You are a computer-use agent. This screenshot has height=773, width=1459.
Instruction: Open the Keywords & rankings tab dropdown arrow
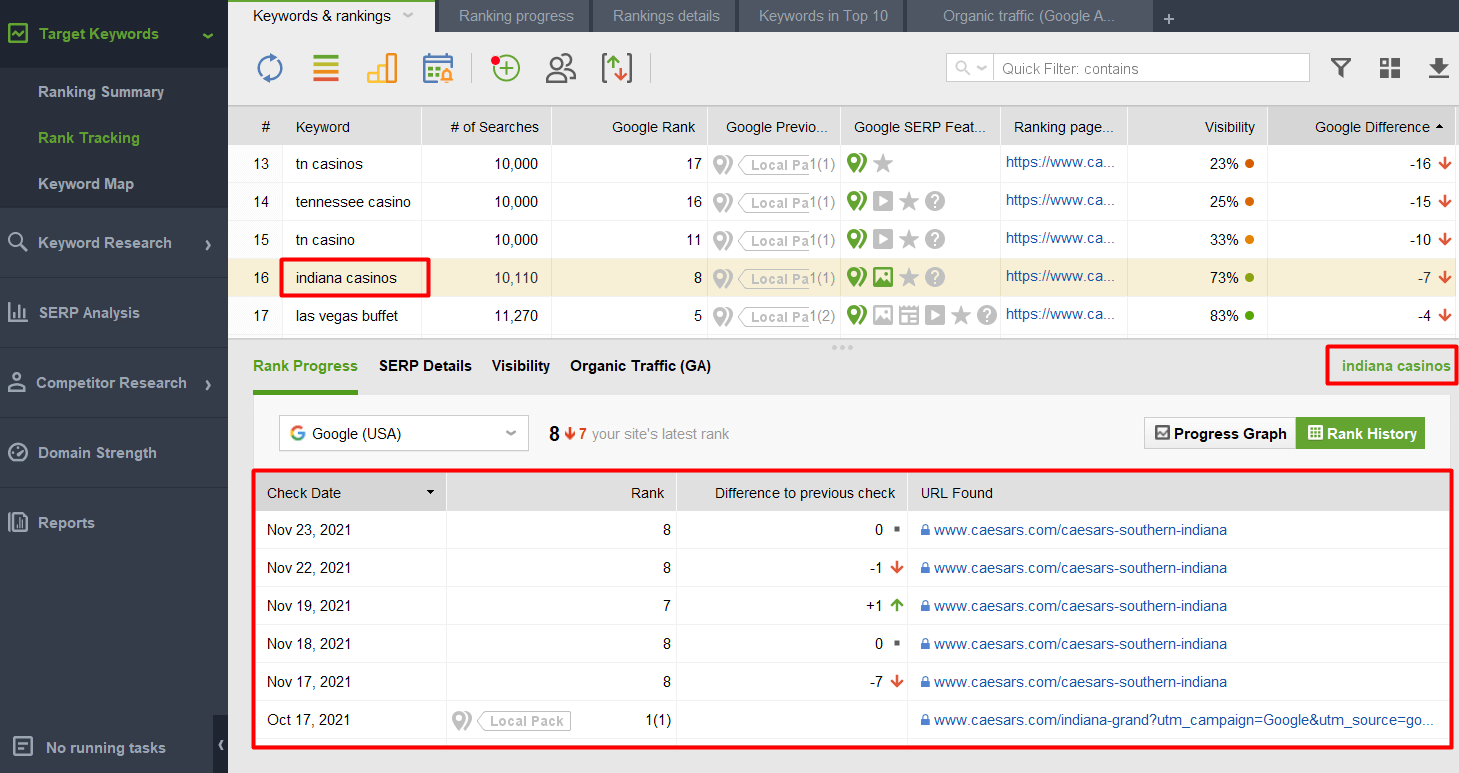pyautogui.click(x=407, y=16)
